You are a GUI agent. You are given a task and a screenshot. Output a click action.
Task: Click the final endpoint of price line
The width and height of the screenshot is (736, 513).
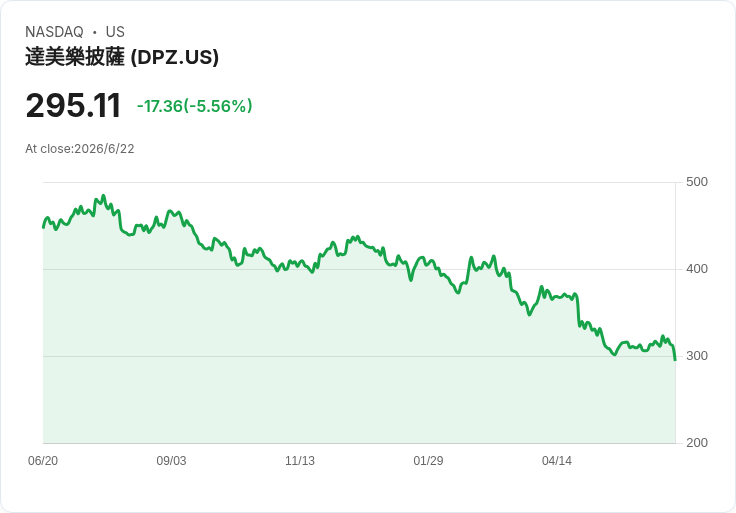pos(675,360)
